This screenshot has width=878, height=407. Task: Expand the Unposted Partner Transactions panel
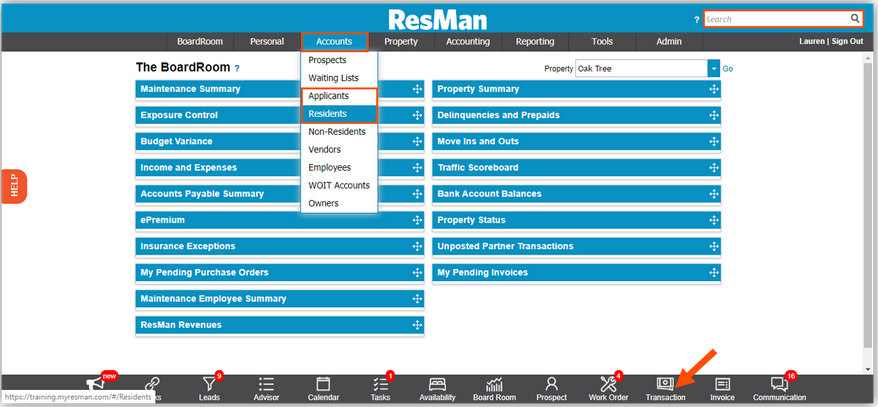576,246
